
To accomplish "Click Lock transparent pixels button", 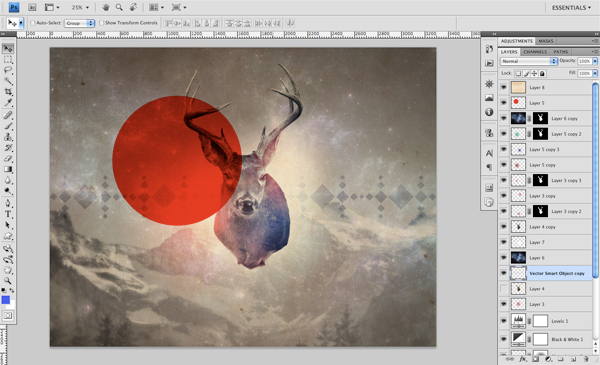I will click(x=518, y=73).
